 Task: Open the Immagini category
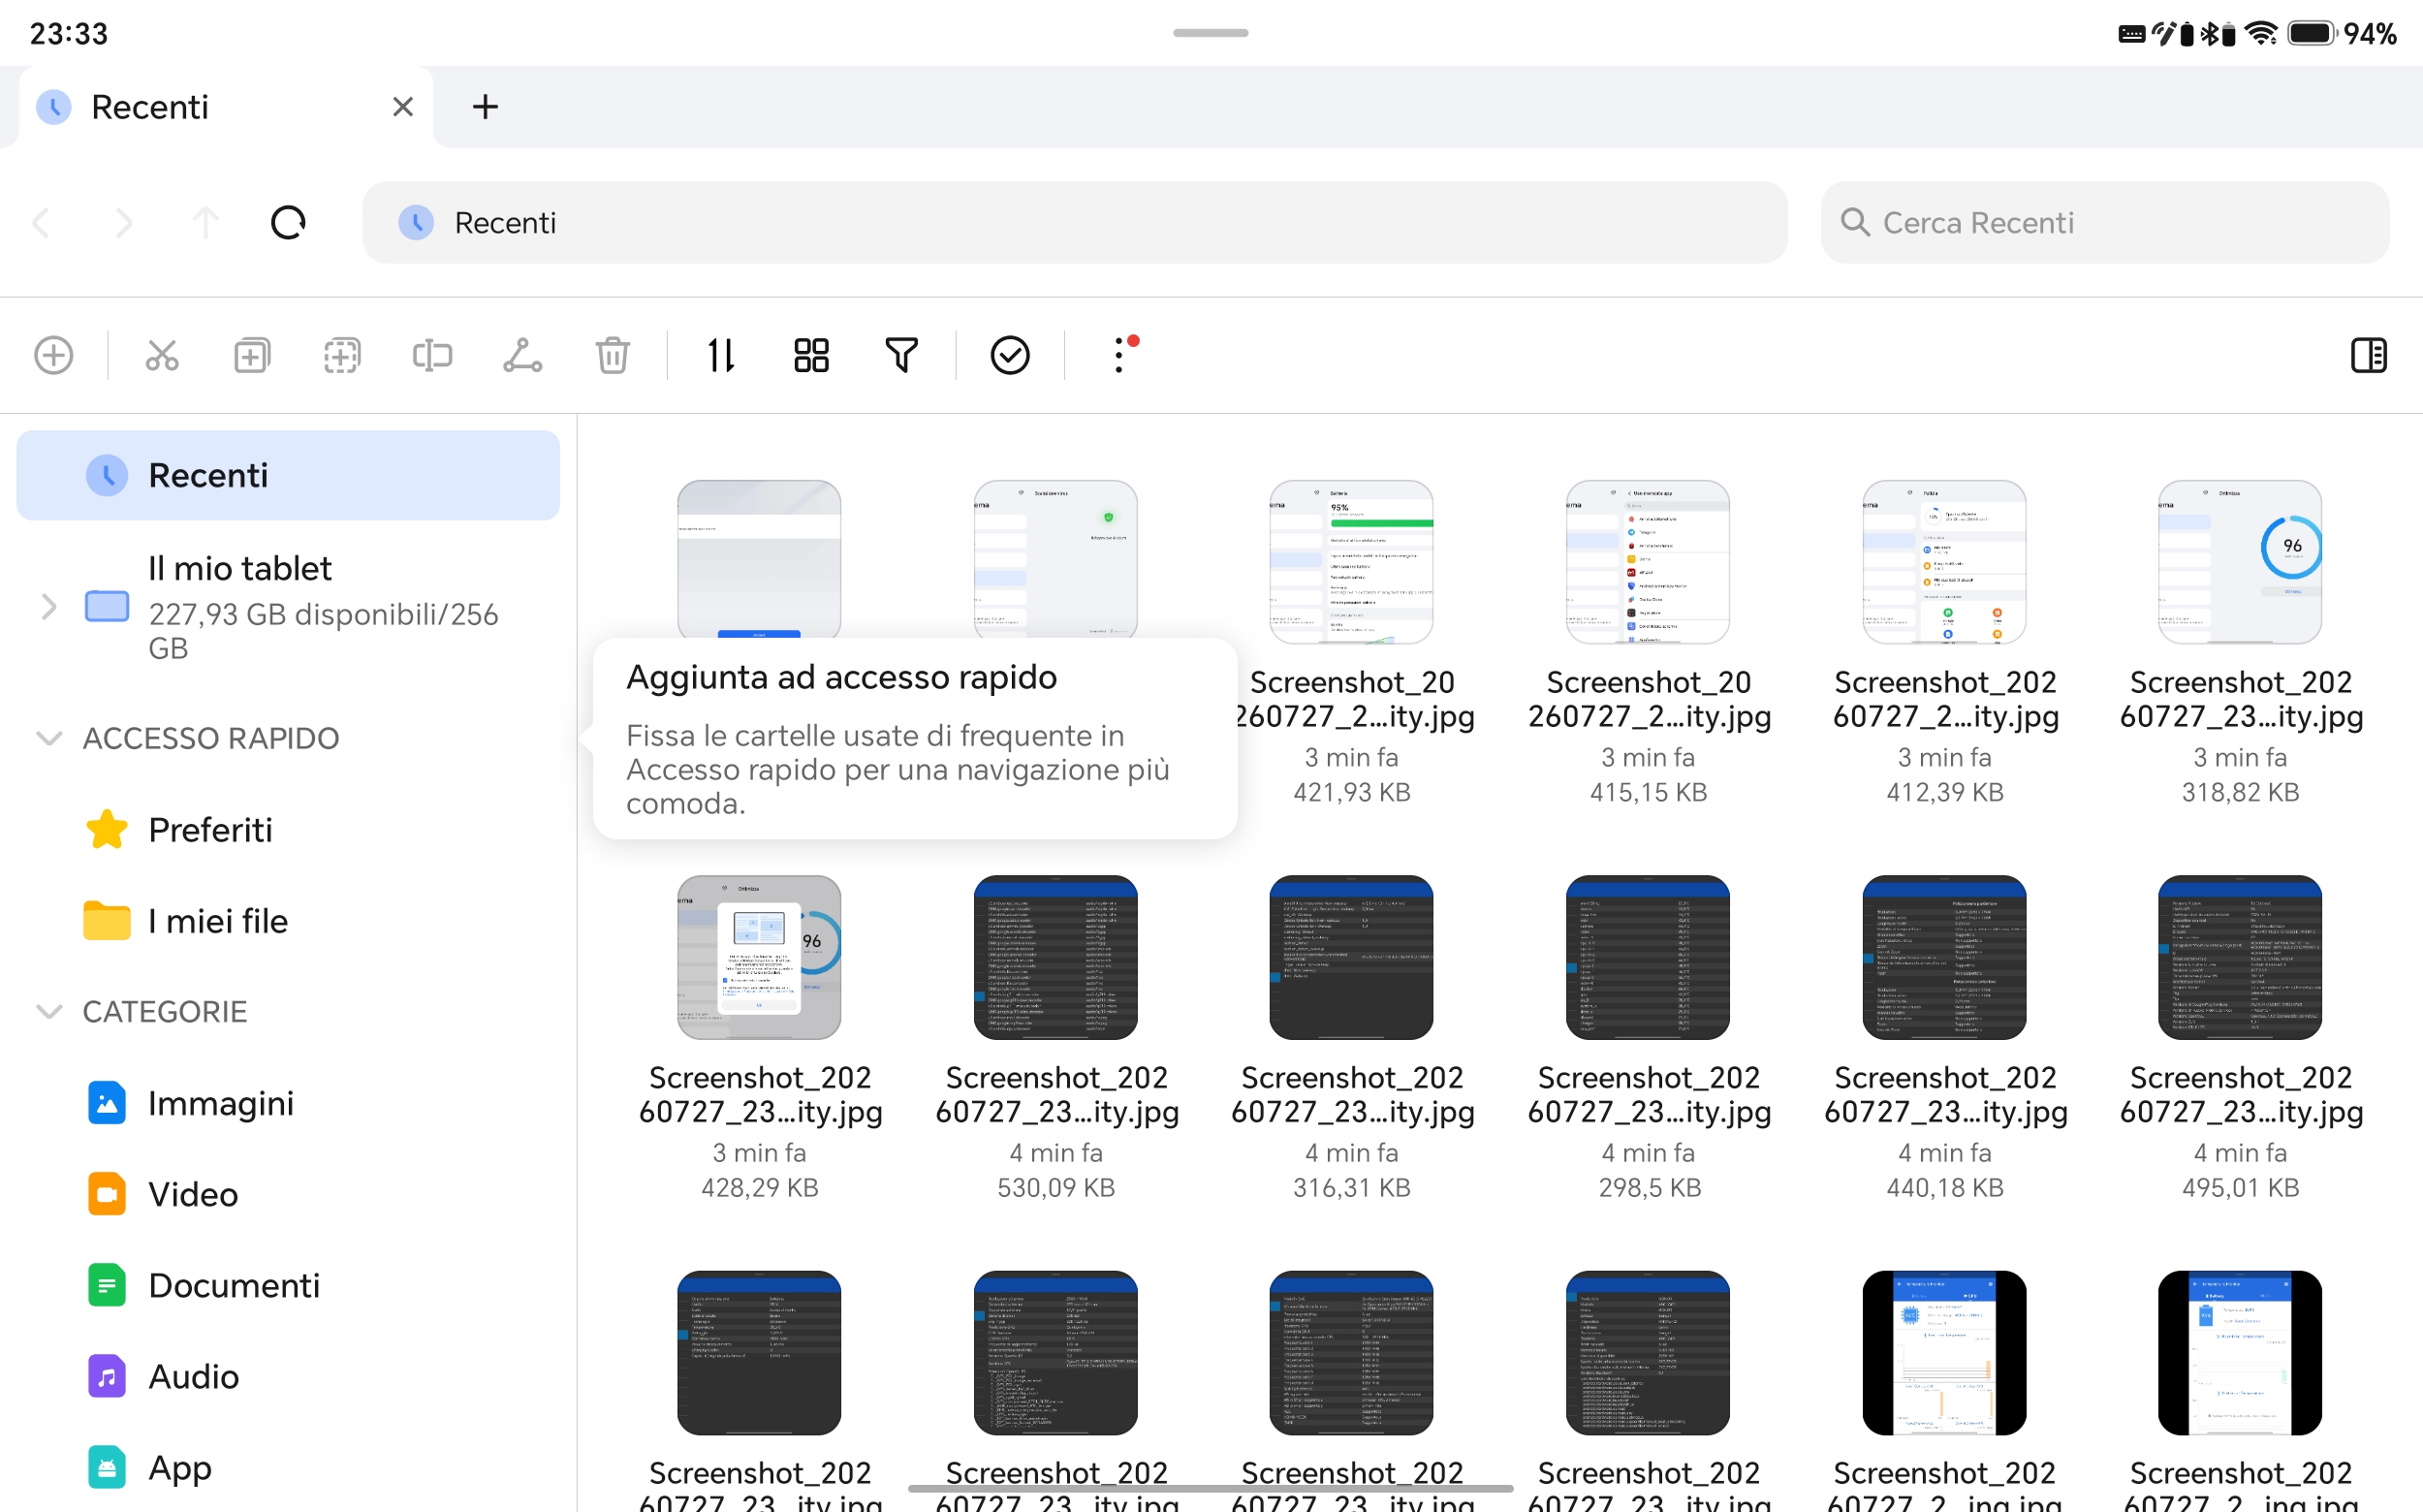click(288, 1103)
